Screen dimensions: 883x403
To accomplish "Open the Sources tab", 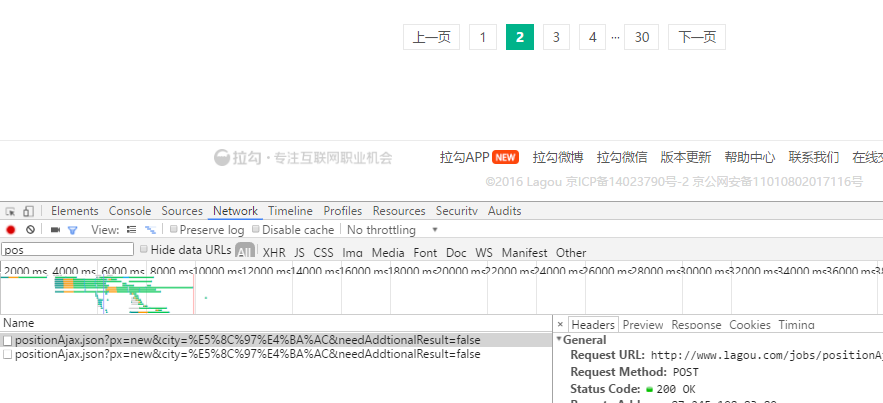I will (182, 211).
